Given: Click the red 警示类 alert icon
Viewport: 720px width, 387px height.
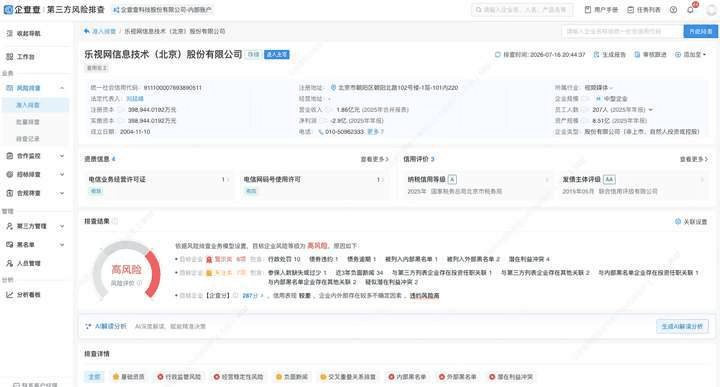Looking at the screenshot, I should [209, 259].
